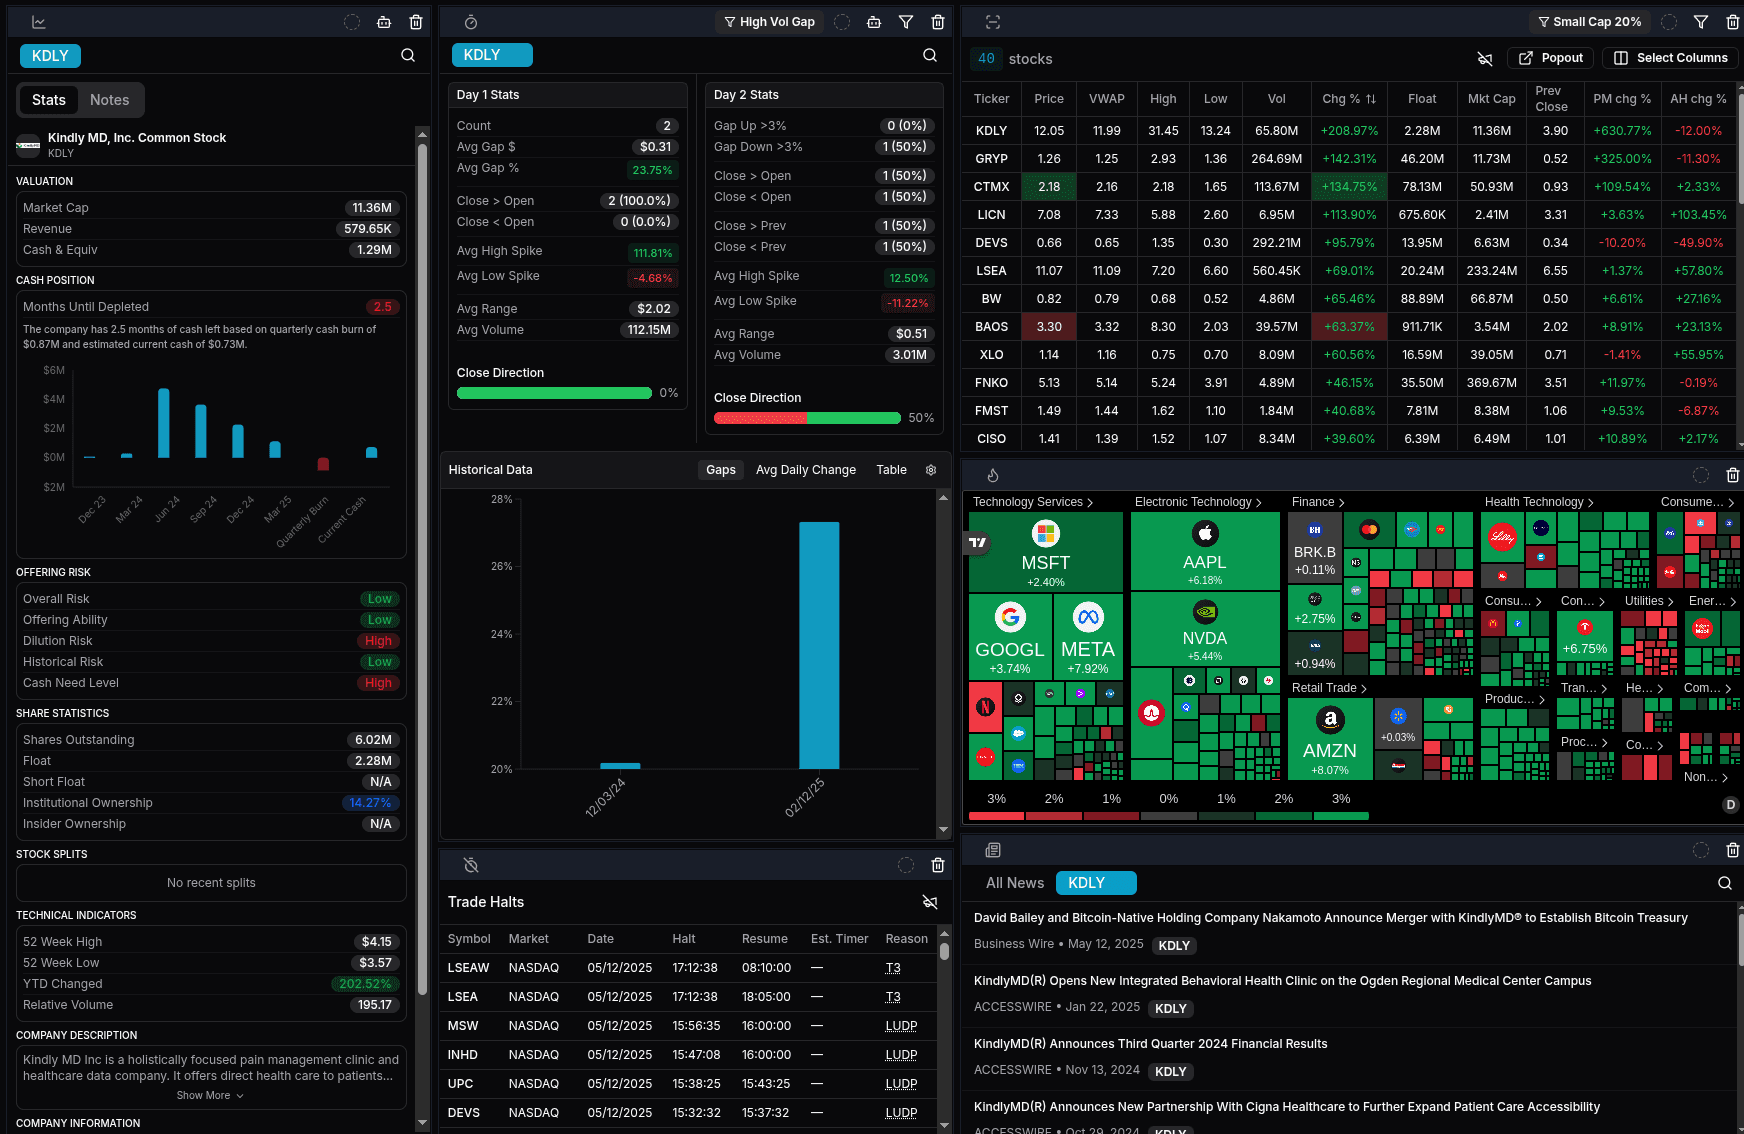Click the funnel filter icon in the gap stats panel
Viewport: 1744px width, 1134px height.
[906, 22]
